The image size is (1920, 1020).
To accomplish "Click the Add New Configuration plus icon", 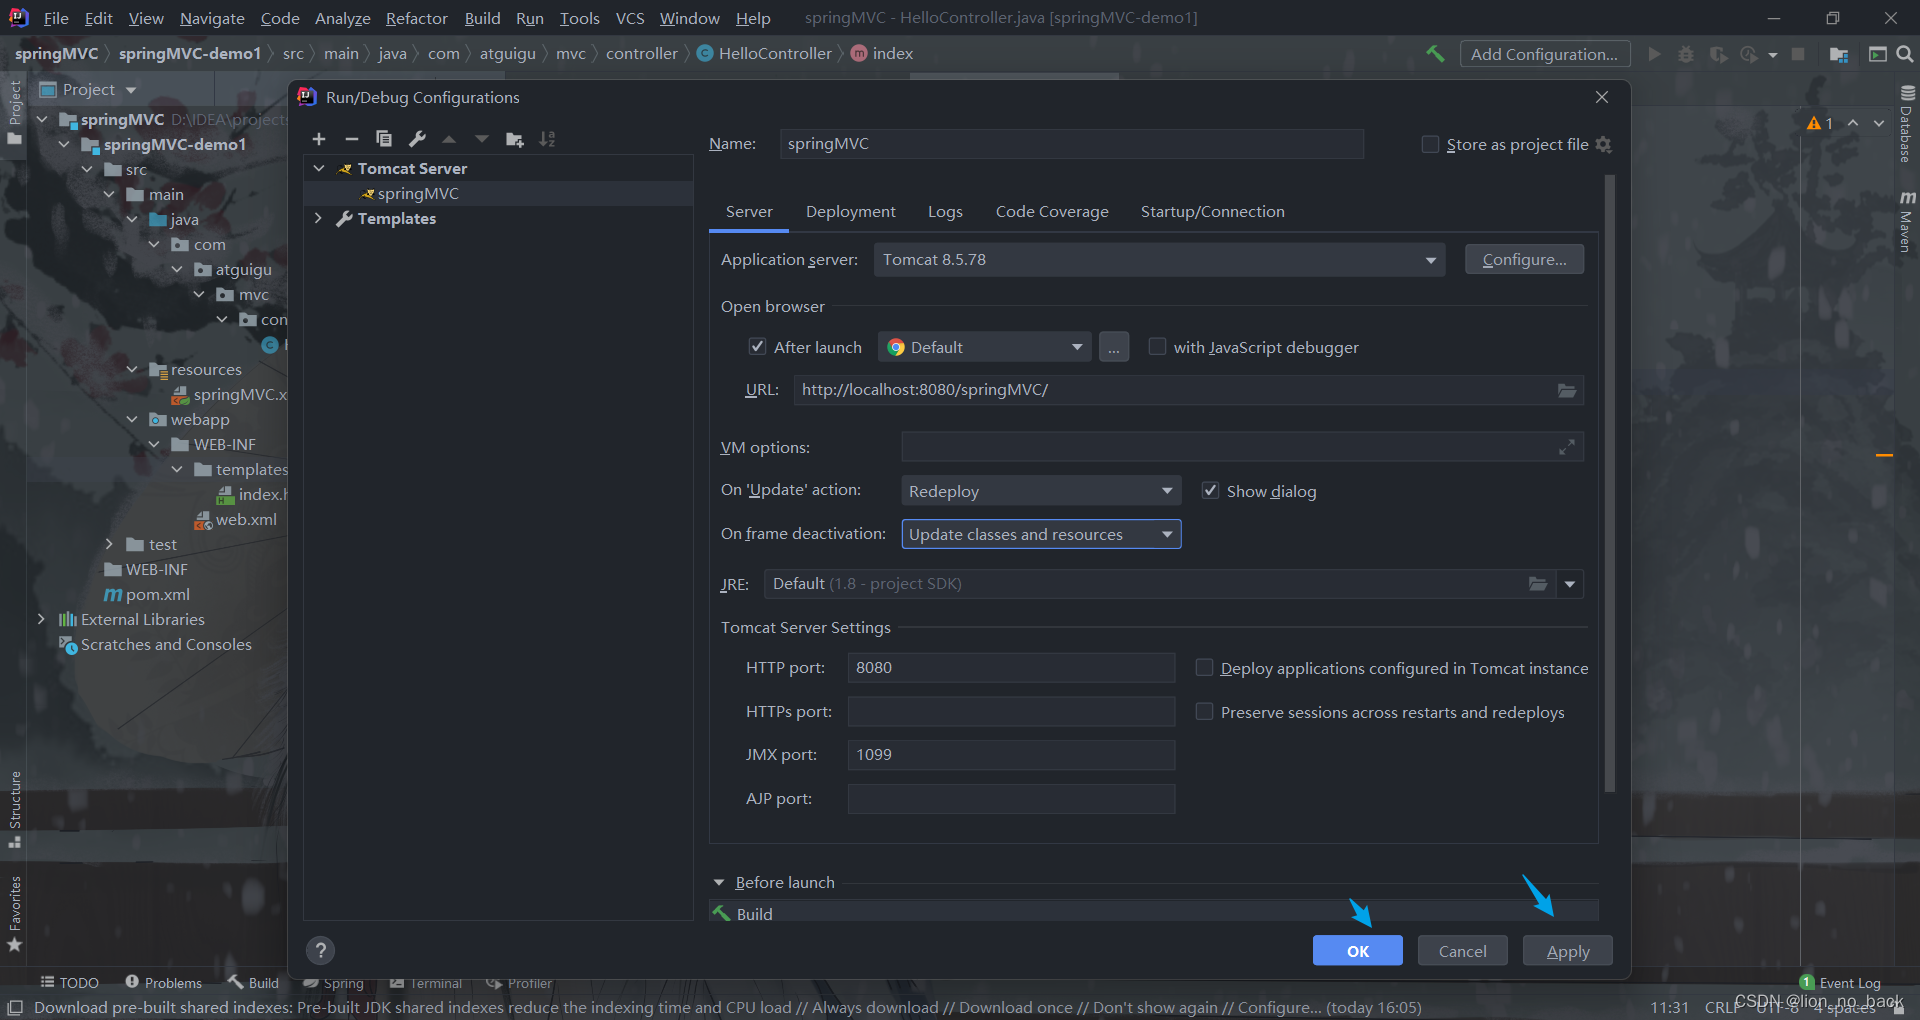I will click(x=319, y=139).
